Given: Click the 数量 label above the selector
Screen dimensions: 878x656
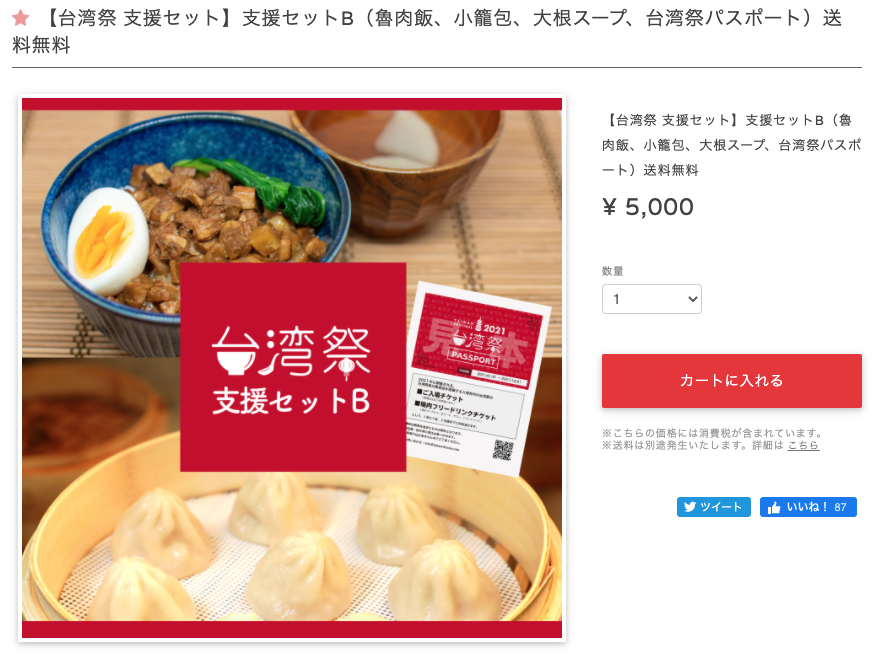Looking at the screenshot, I should tap(613, 271).
